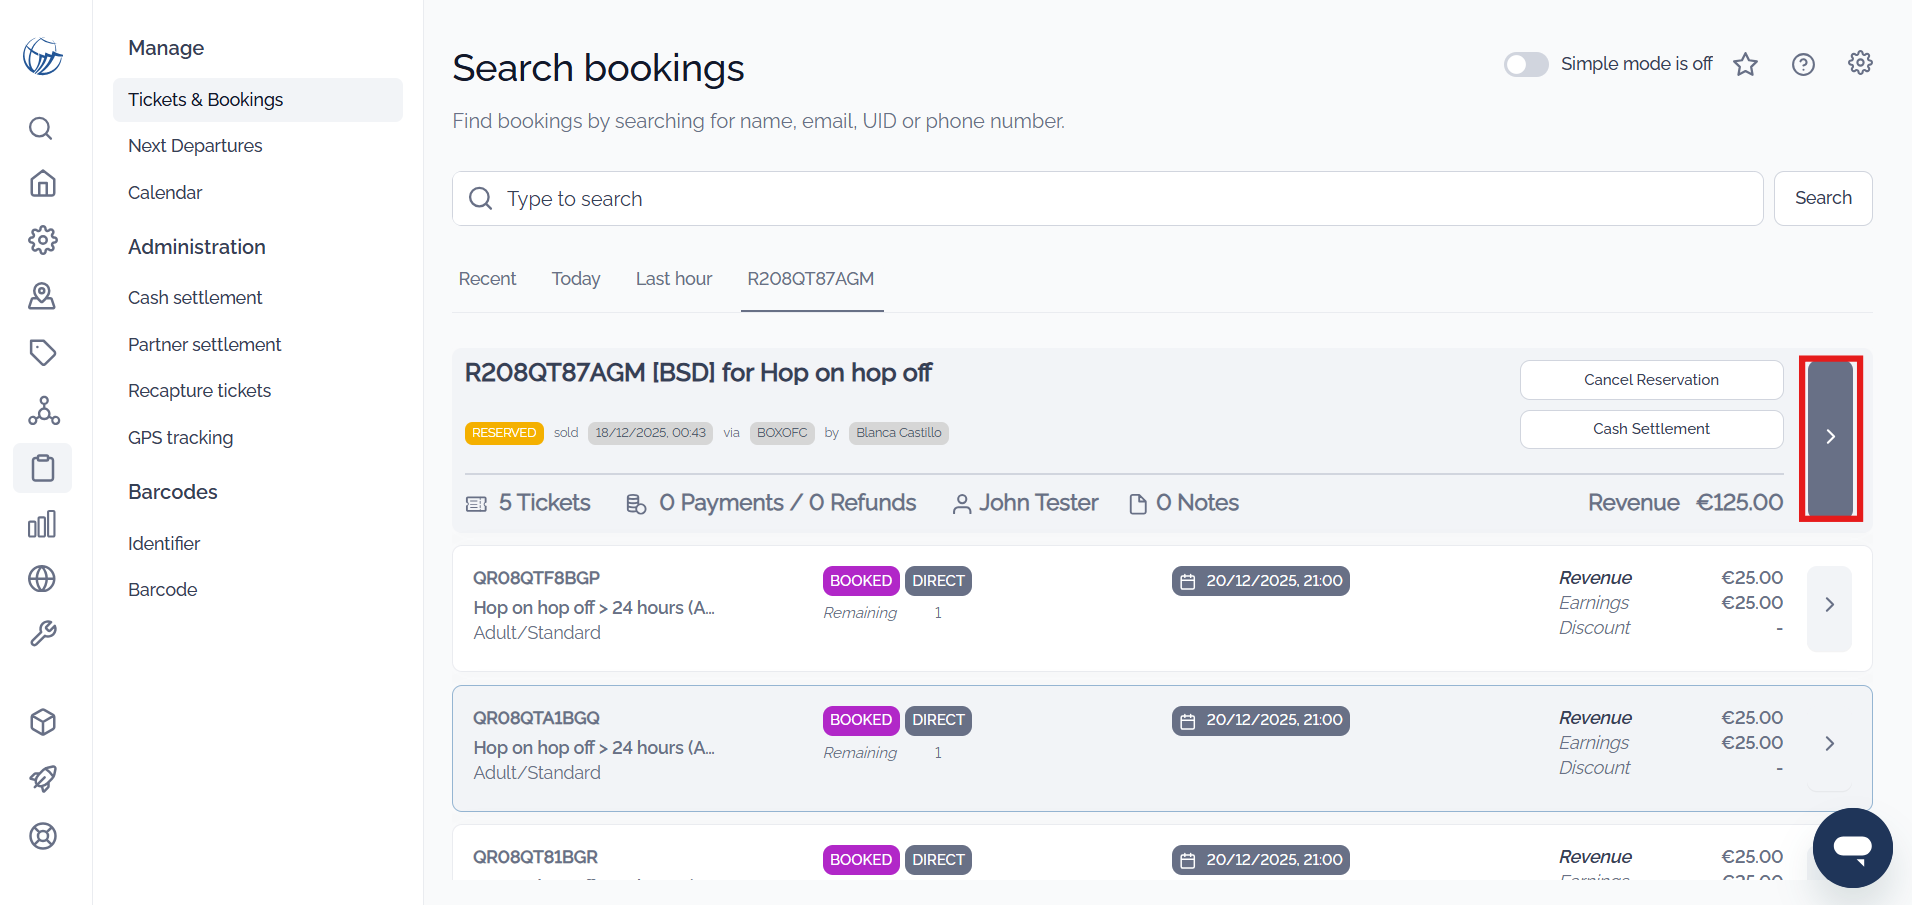Switch to the Today tab
Viewport: 1912px width, 905px height.
[x=576, y=279]
